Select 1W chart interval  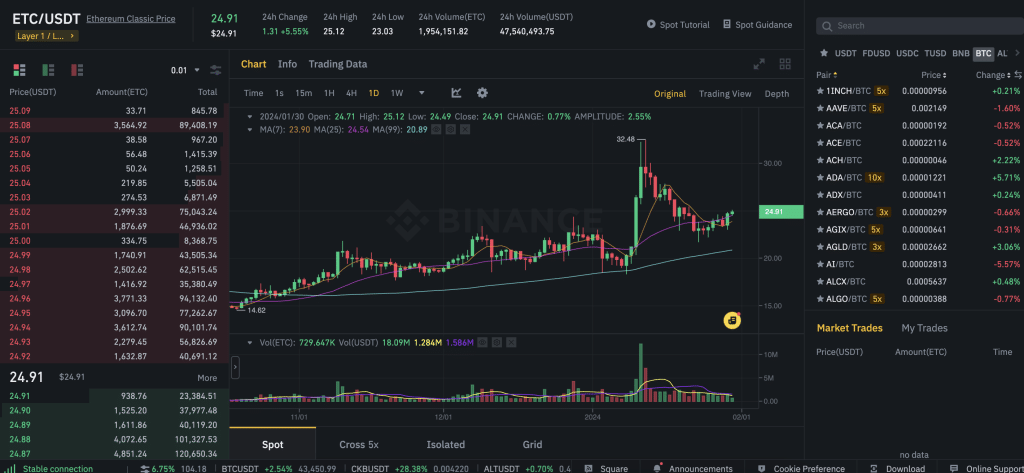pyautogui.click(x=396, y=93)
